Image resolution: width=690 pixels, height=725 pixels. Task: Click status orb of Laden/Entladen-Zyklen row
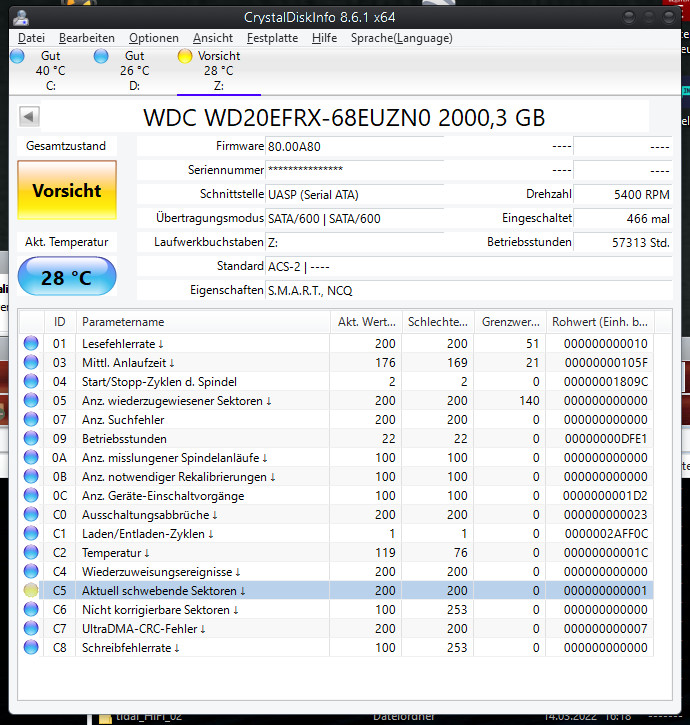[31, 533]
